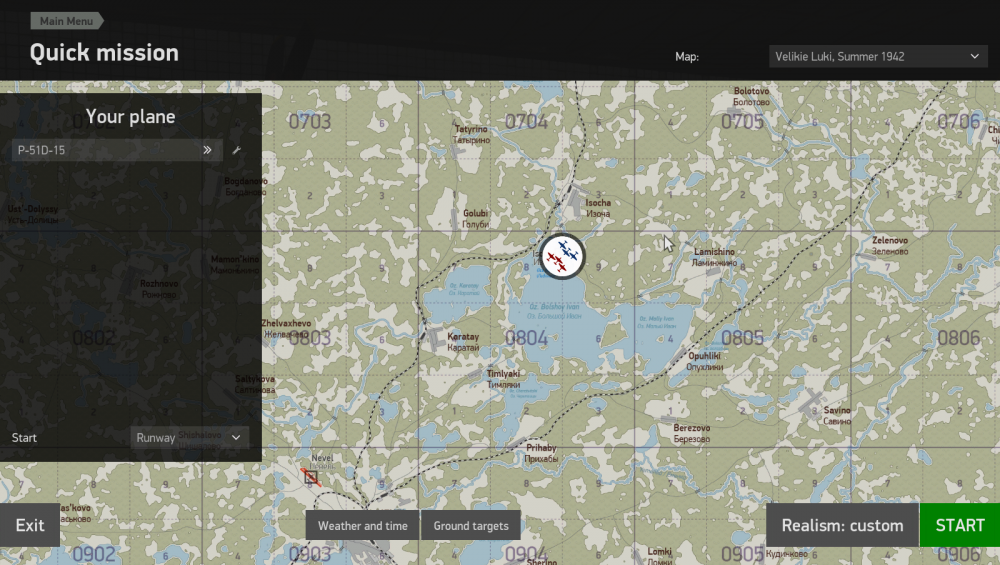The image size is (1000, 565).
Task: Open the Start type Runway dropdown
Action: click(189, 437)
